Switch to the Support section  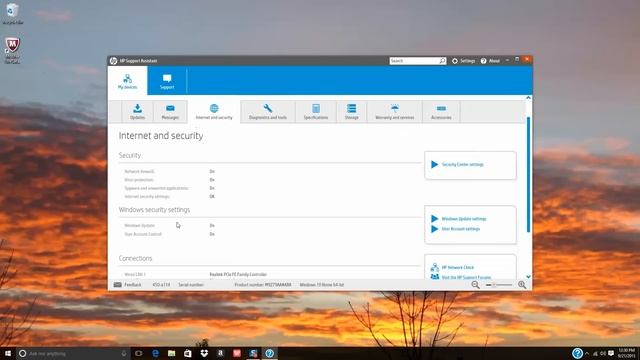coord(167,81)
